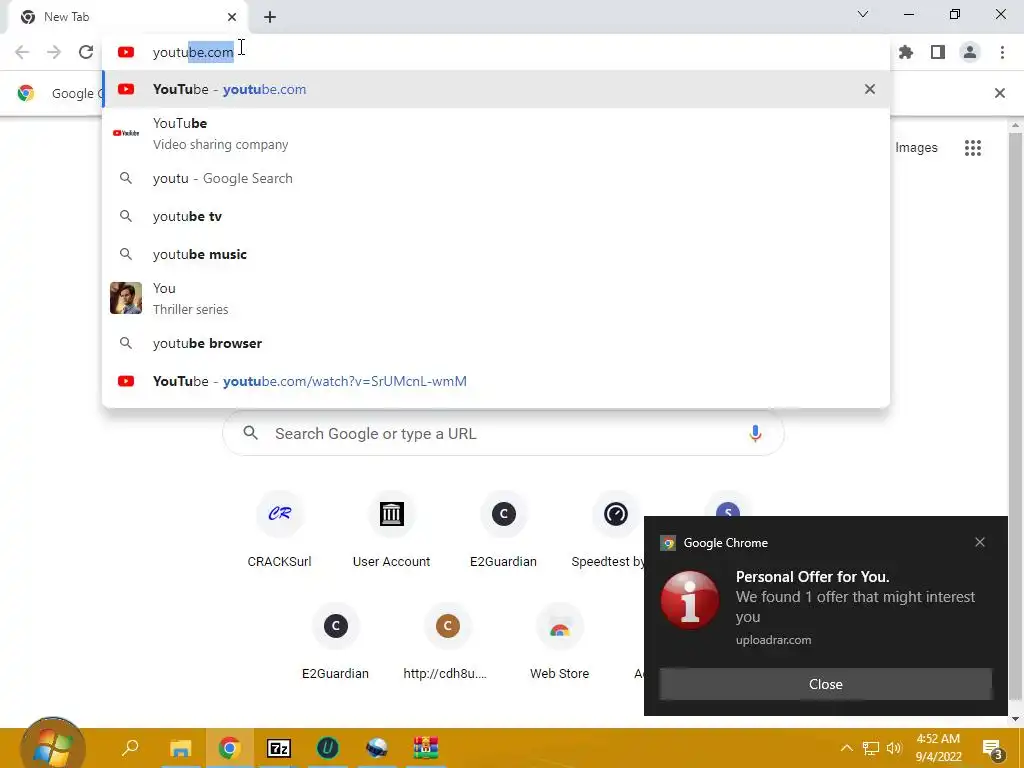
Task: Remove the youtube.com suggestion with X
Action: click(x=870, y=89)
